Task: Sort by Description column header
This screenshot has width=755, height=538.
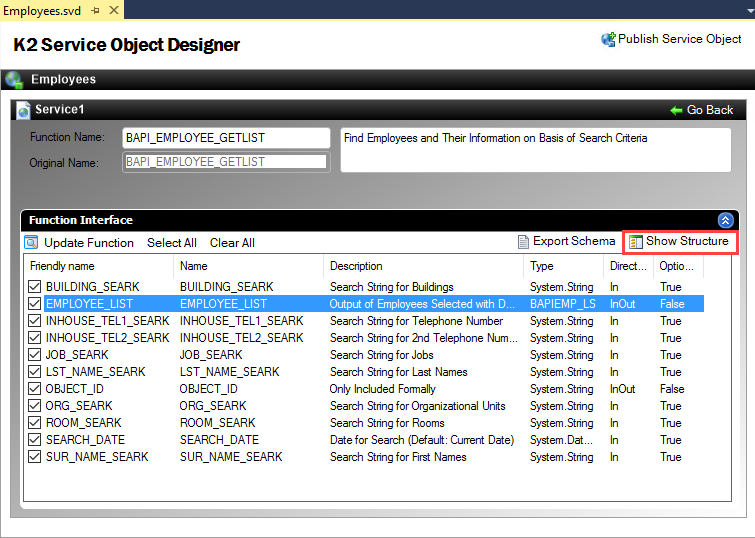Action: (x=424, y=266)
